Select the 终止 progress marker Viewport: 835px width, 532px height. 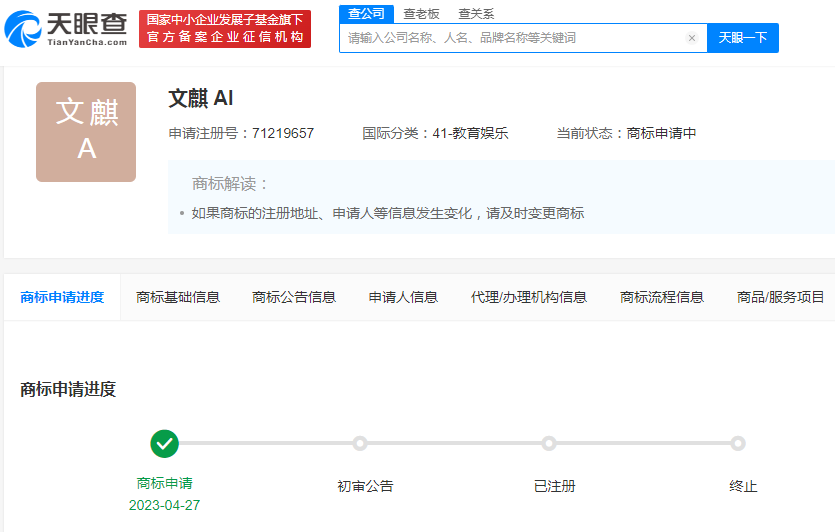[738, 443]
